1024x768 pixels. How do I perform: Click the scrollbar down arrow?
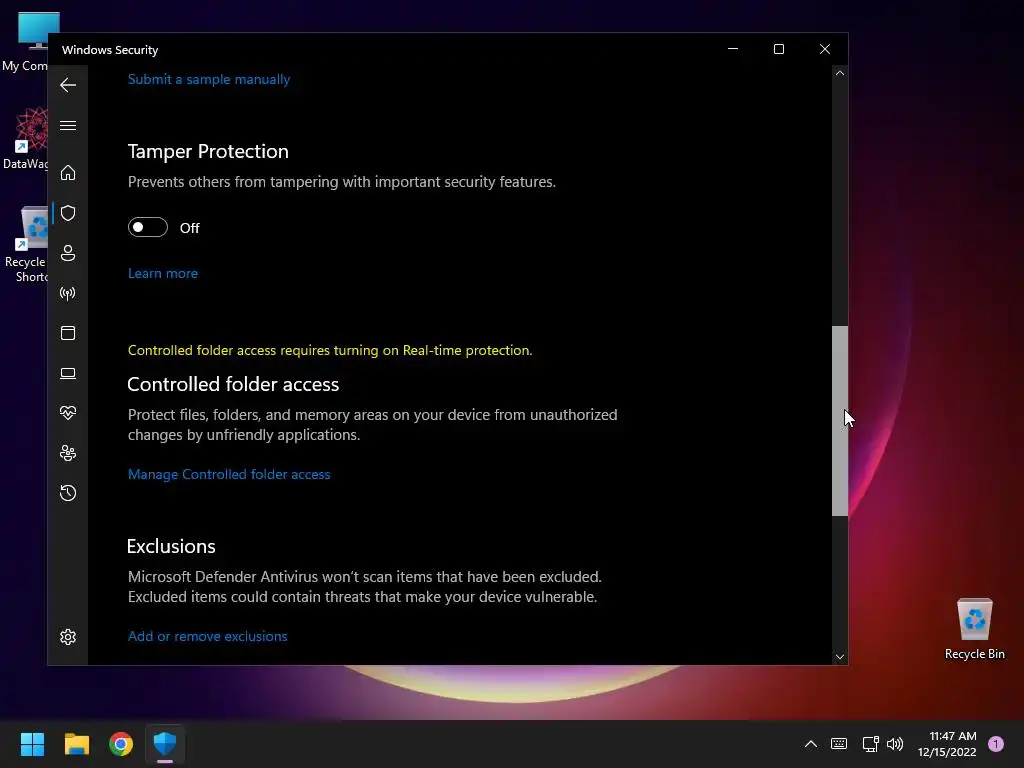[x=840, y=657]
